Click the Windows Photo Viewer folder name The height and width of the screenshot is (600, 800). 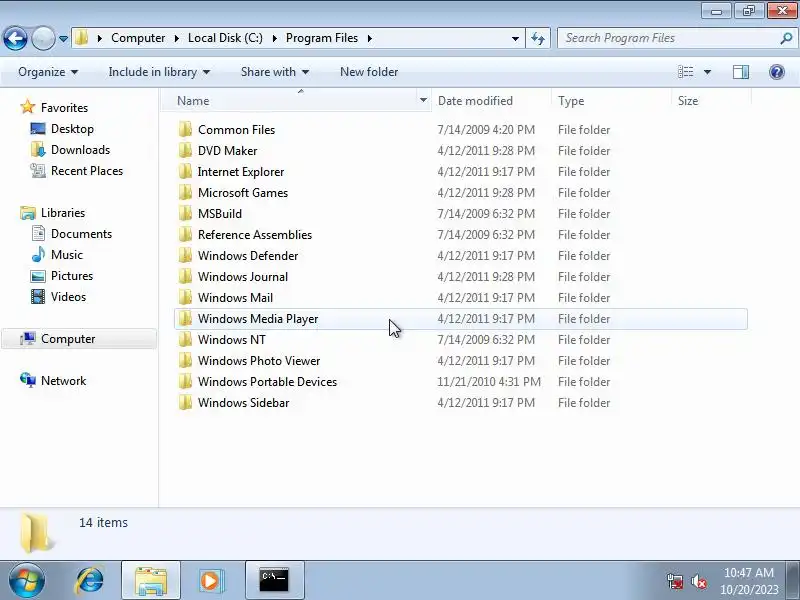coord(259,361)
